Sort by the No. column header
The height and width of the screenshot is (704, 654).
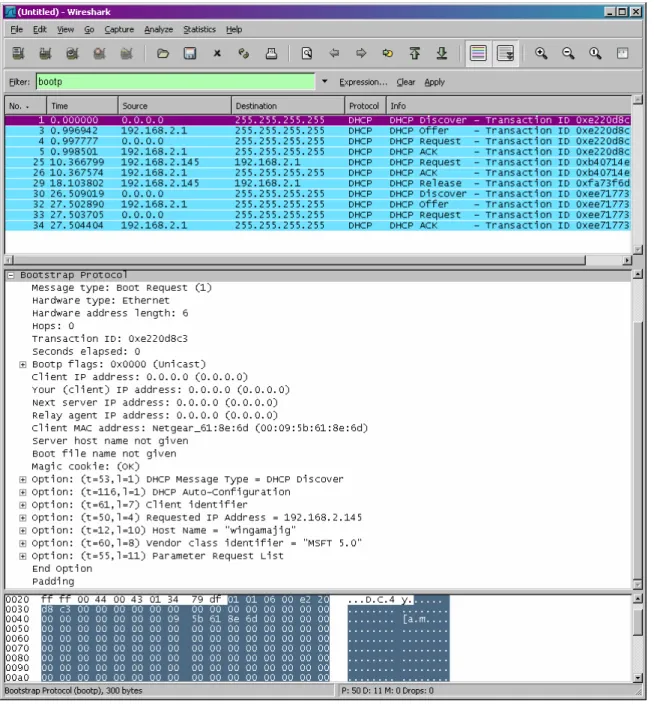(x=26, y=106)
